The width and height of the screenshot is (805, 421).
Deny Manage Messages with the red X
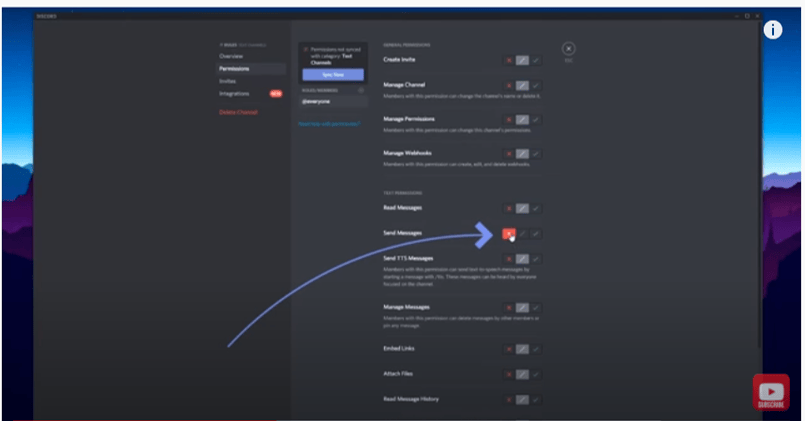click(509, 308)
